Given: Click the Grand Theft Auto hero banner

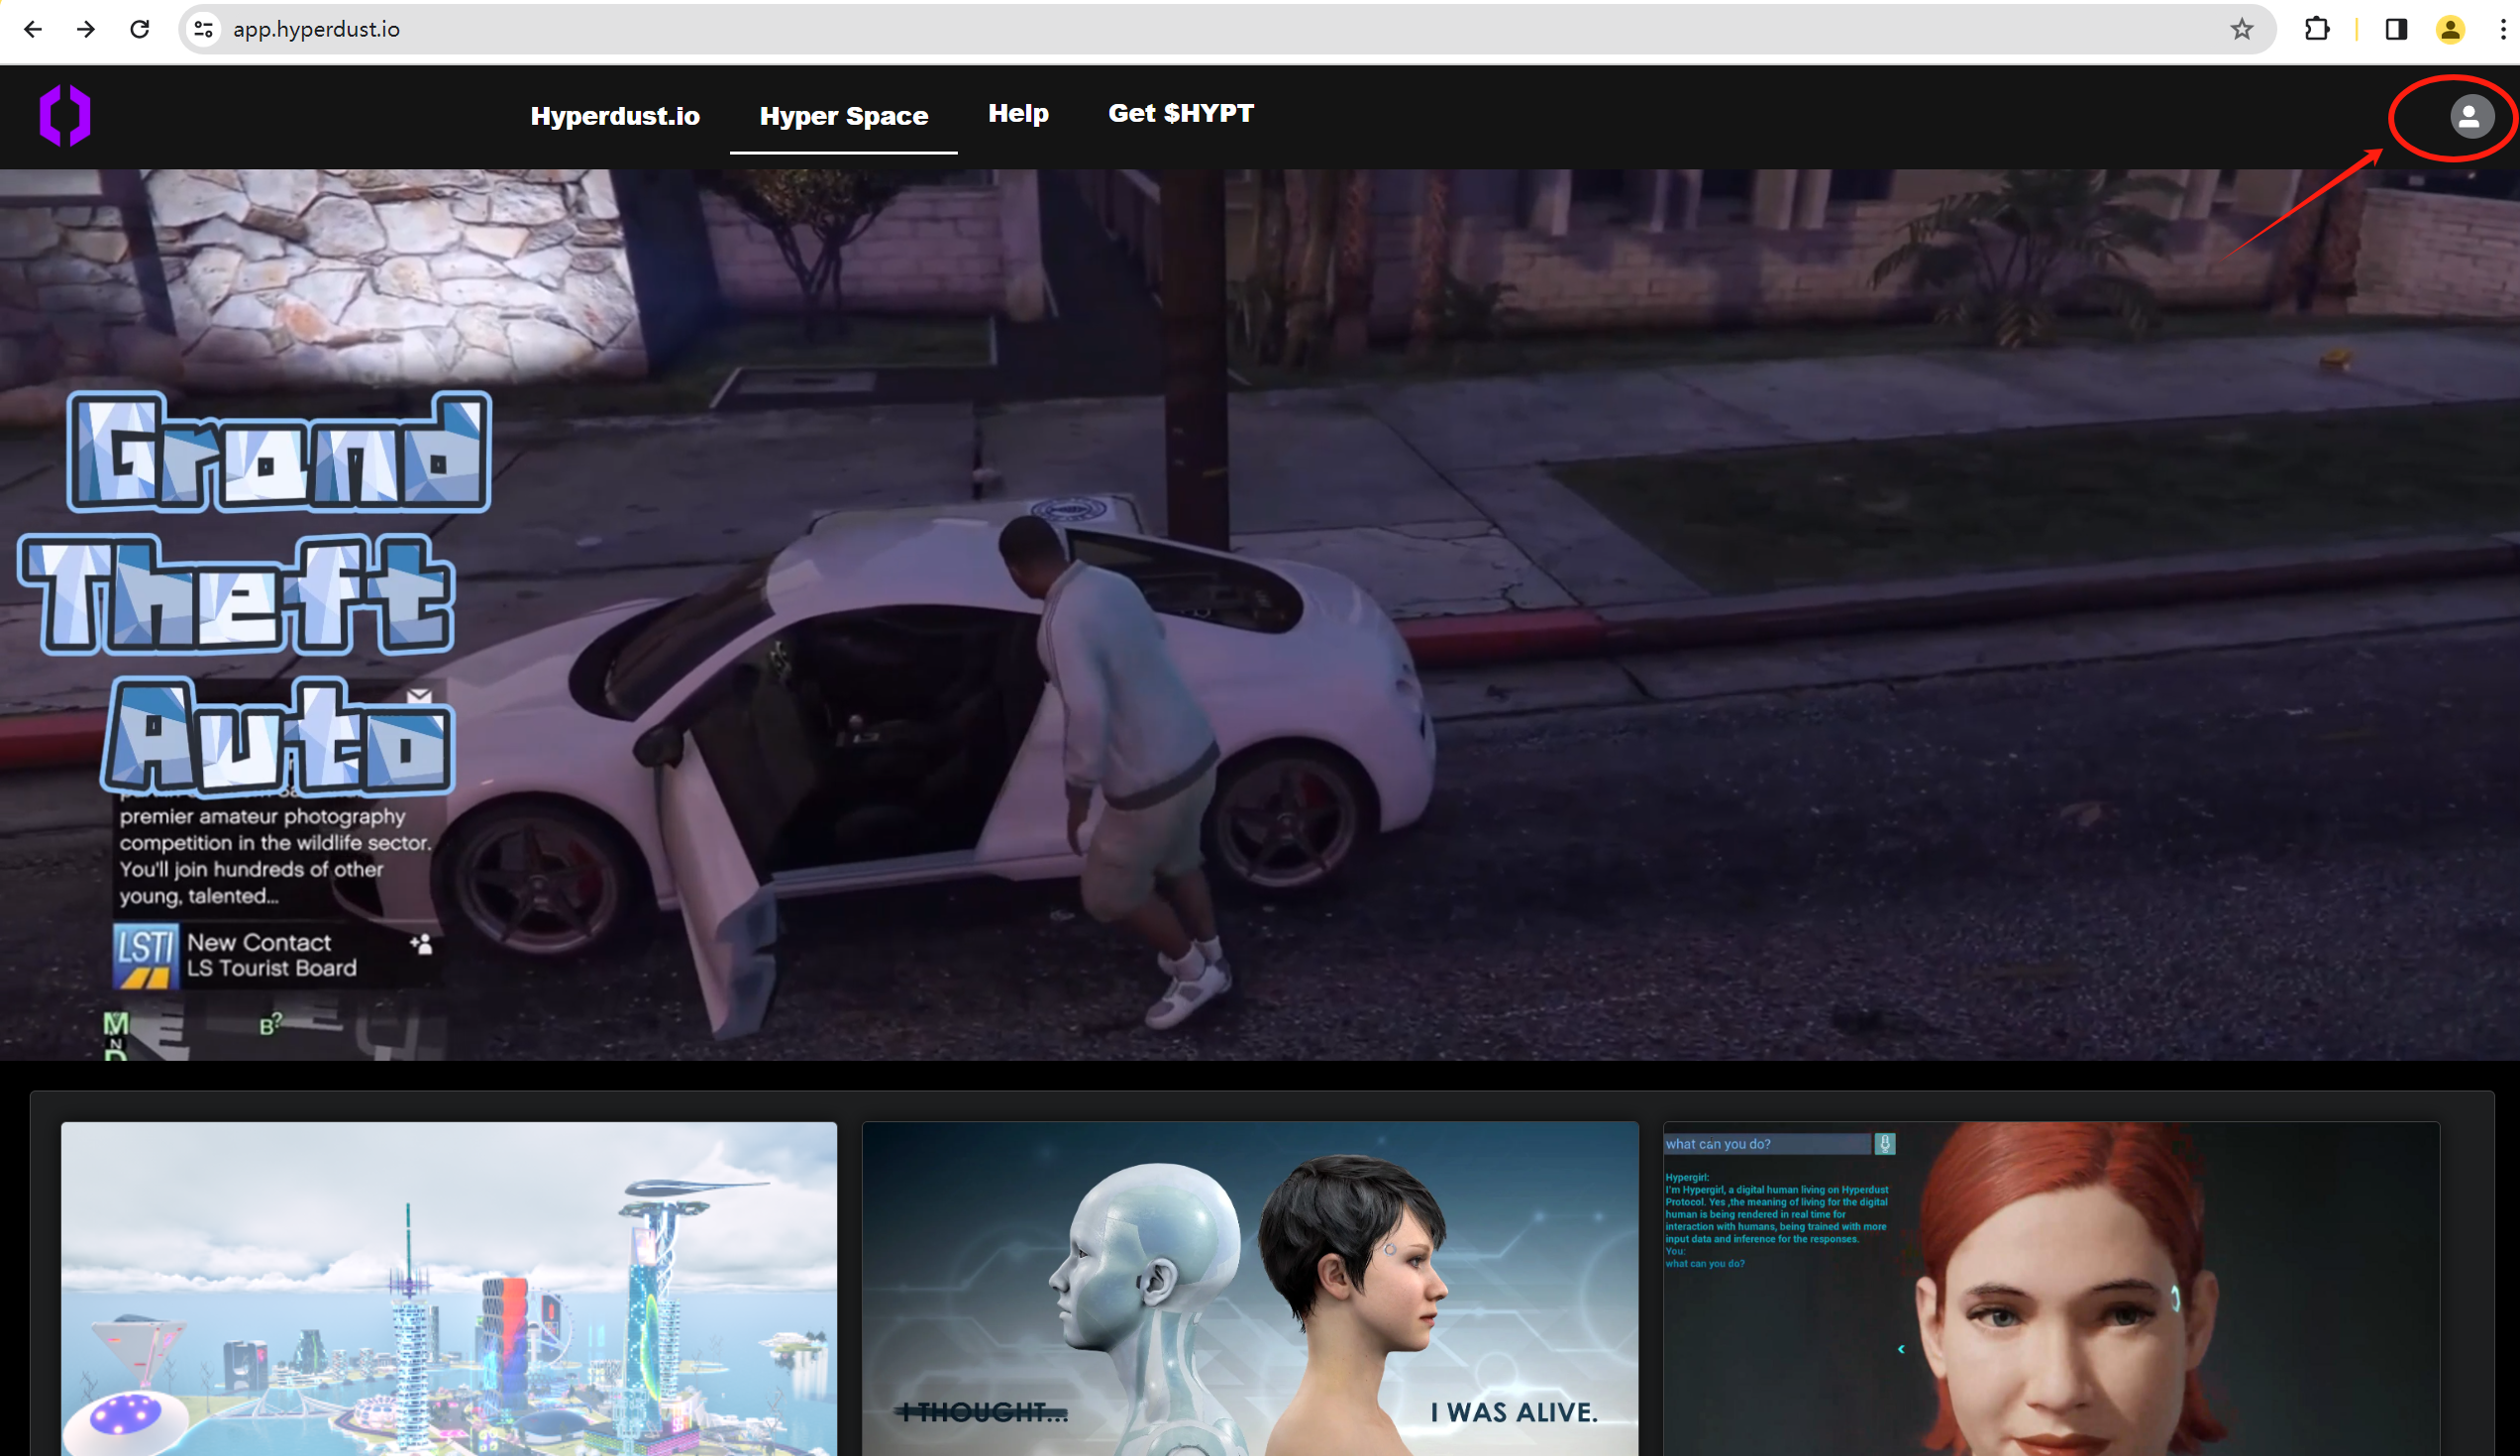Looking at the screenshot, I should 1260,614.
